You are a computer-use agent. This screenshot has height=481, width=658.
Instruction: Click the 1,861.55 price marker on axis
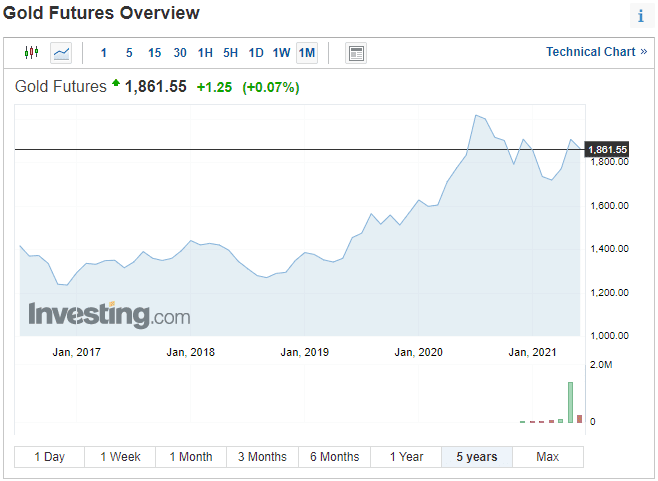pos(607,149)
